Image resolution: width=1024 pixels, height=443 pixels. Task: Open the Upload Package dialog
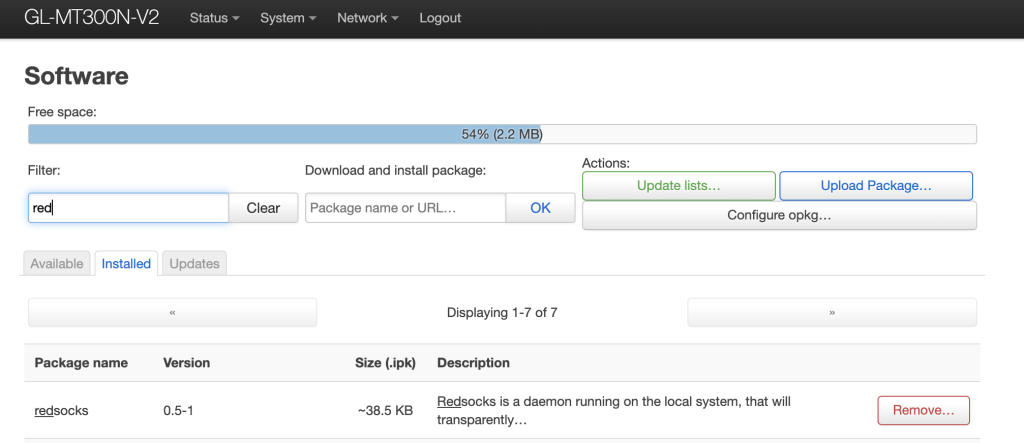[x=876, y=186]
